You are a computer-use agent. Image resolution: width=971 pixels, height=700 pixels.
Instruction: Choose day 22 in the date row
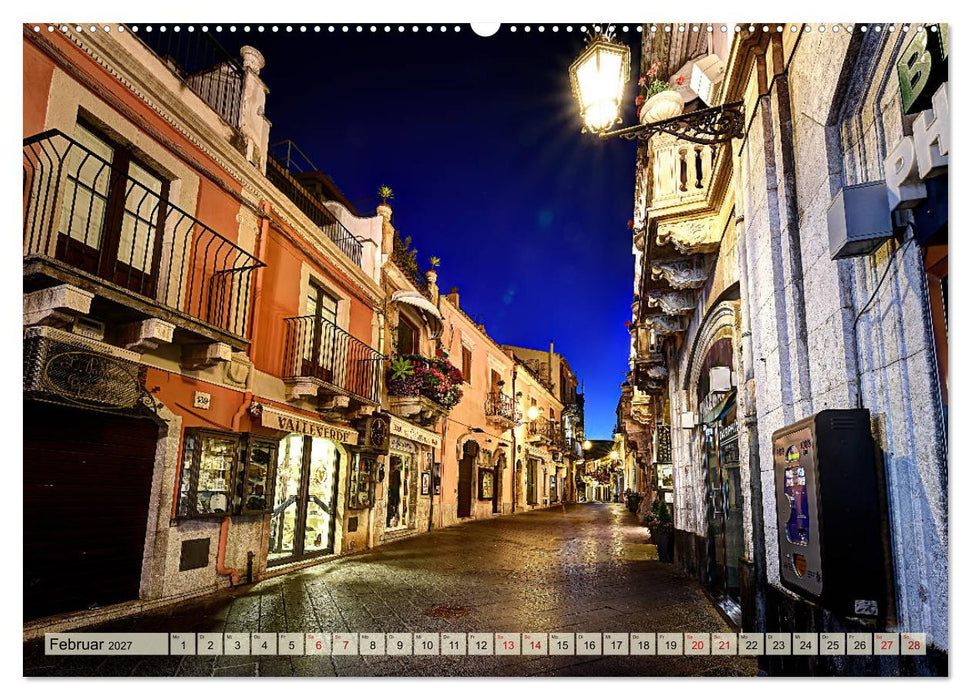[x=751, y=644]
